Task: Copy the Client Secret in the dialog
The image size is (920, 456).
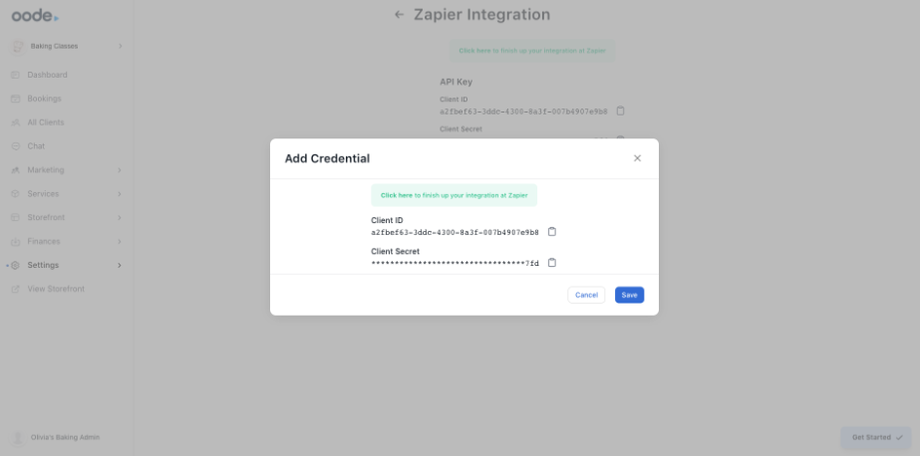Action: 552,263
